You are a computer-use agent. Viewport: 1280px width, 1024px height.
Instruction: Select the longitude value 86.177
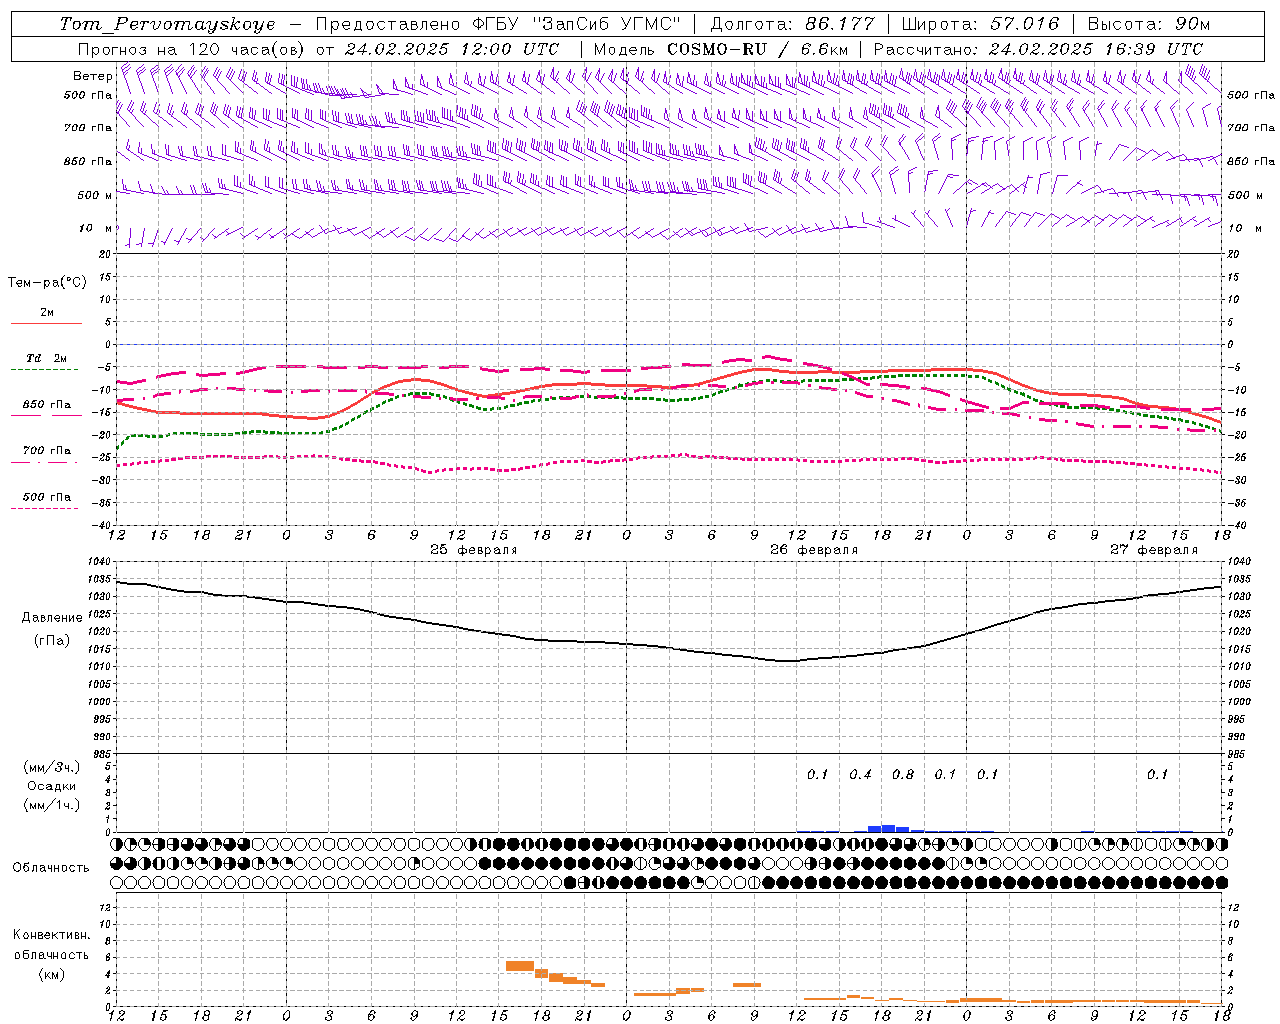pyautogui.click(x=840, y=24)
